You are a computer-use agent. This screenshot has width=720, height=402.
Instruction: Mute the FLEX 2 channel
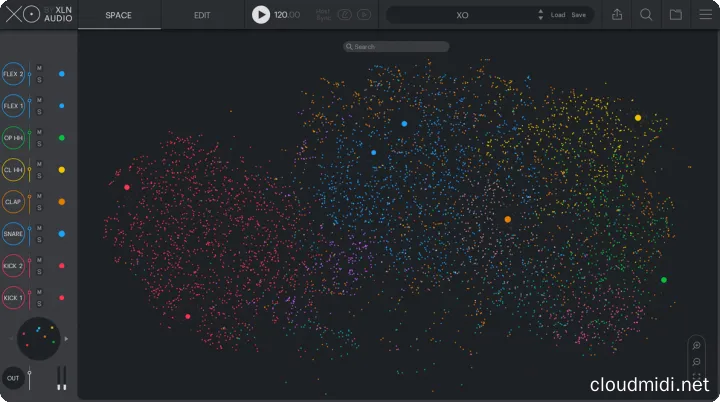[x=39, y=69]
